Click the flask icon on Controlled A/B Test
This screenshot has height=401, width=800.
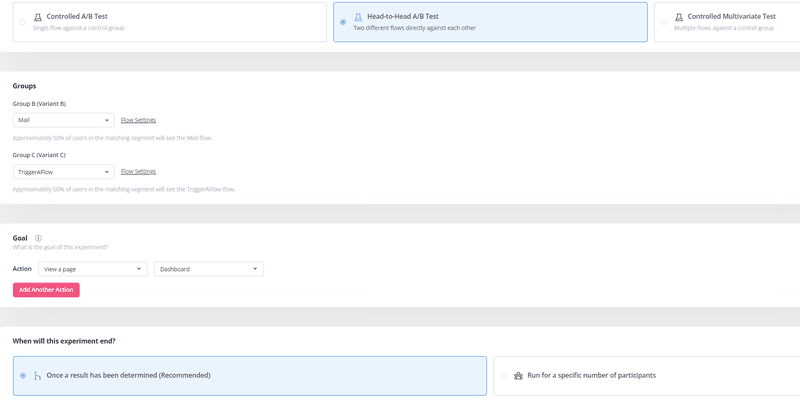(38, 17)
